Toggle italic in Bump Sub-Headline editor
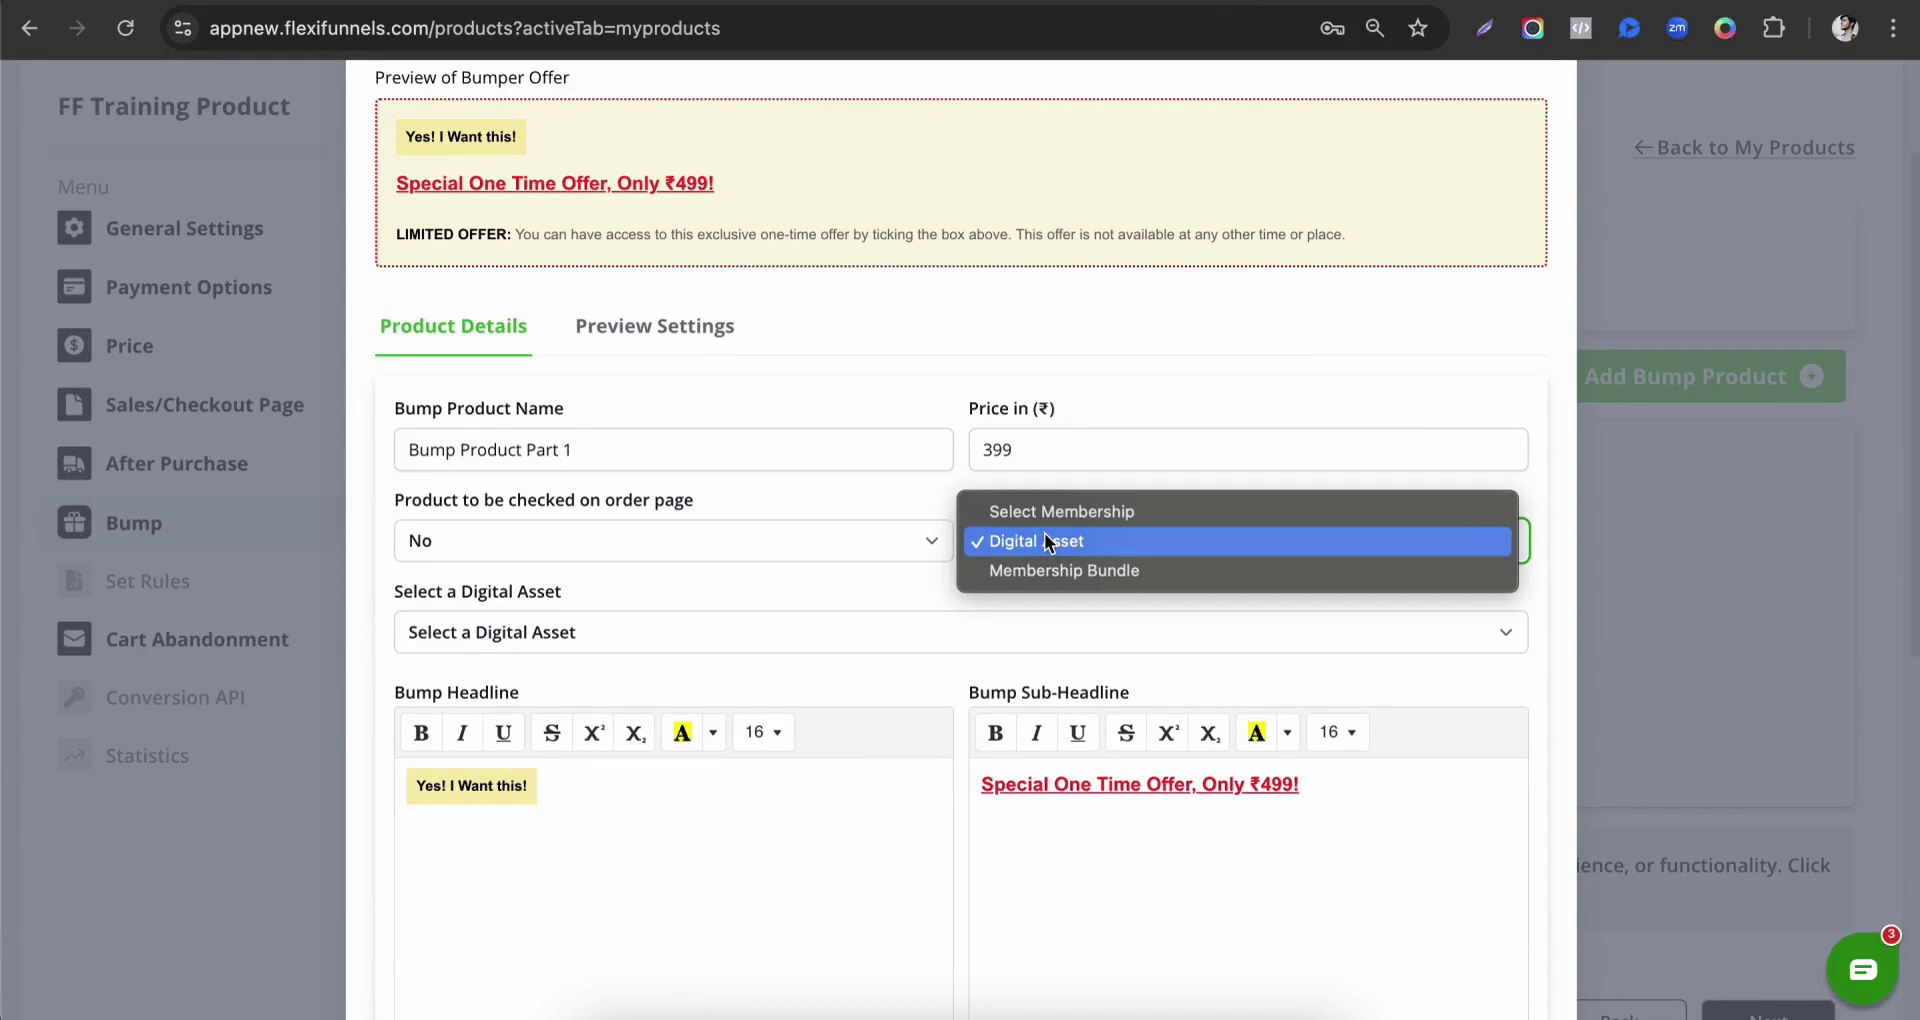This screenshot has width=1920, height=1020. [x=1036, y=733]
